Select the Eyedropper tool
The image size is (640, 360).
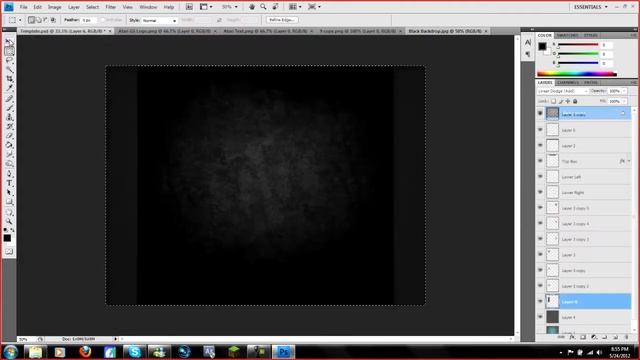tap(9, 88)
